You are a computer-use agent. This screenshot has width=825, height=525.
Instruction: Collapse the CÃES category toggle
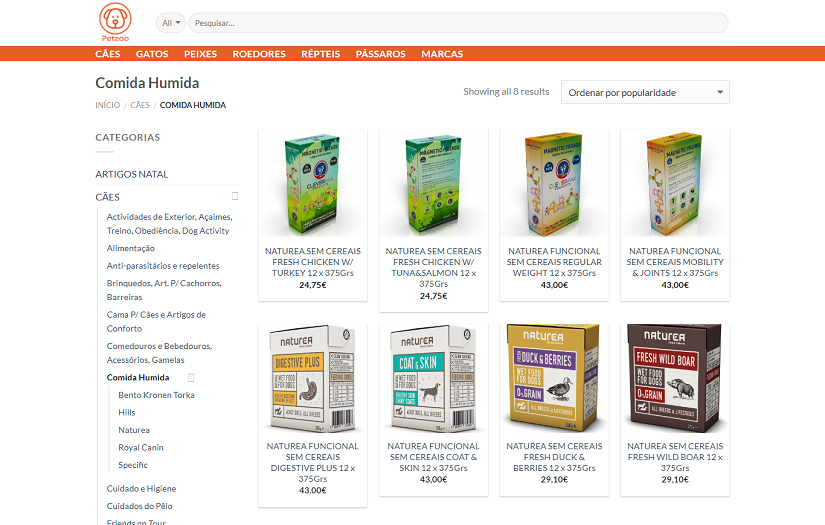tap(235, 196)
